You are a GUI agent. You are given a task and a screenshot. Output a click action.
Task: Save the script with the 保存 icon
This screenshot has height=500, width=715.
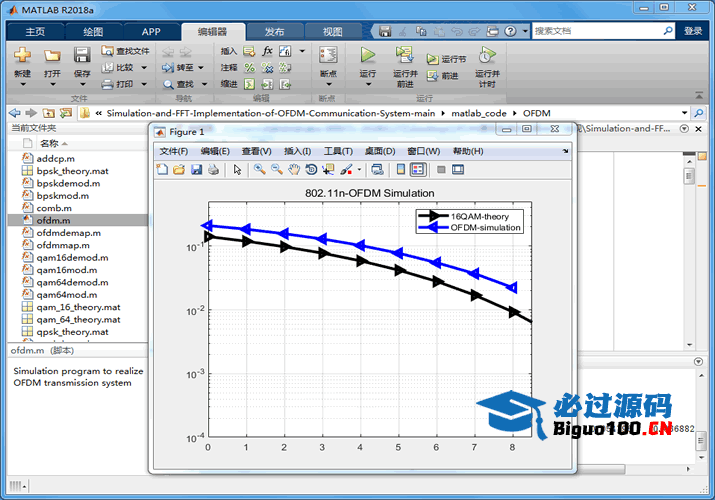click(x=82, y=56)
